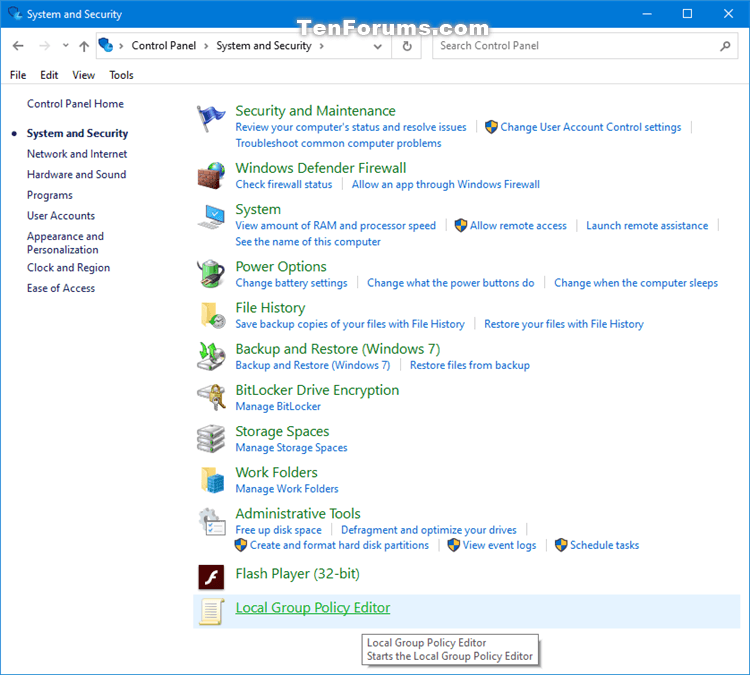Click the Flash Player icon
The height and width of the screenshot is (675, 750).
(211, 577)
